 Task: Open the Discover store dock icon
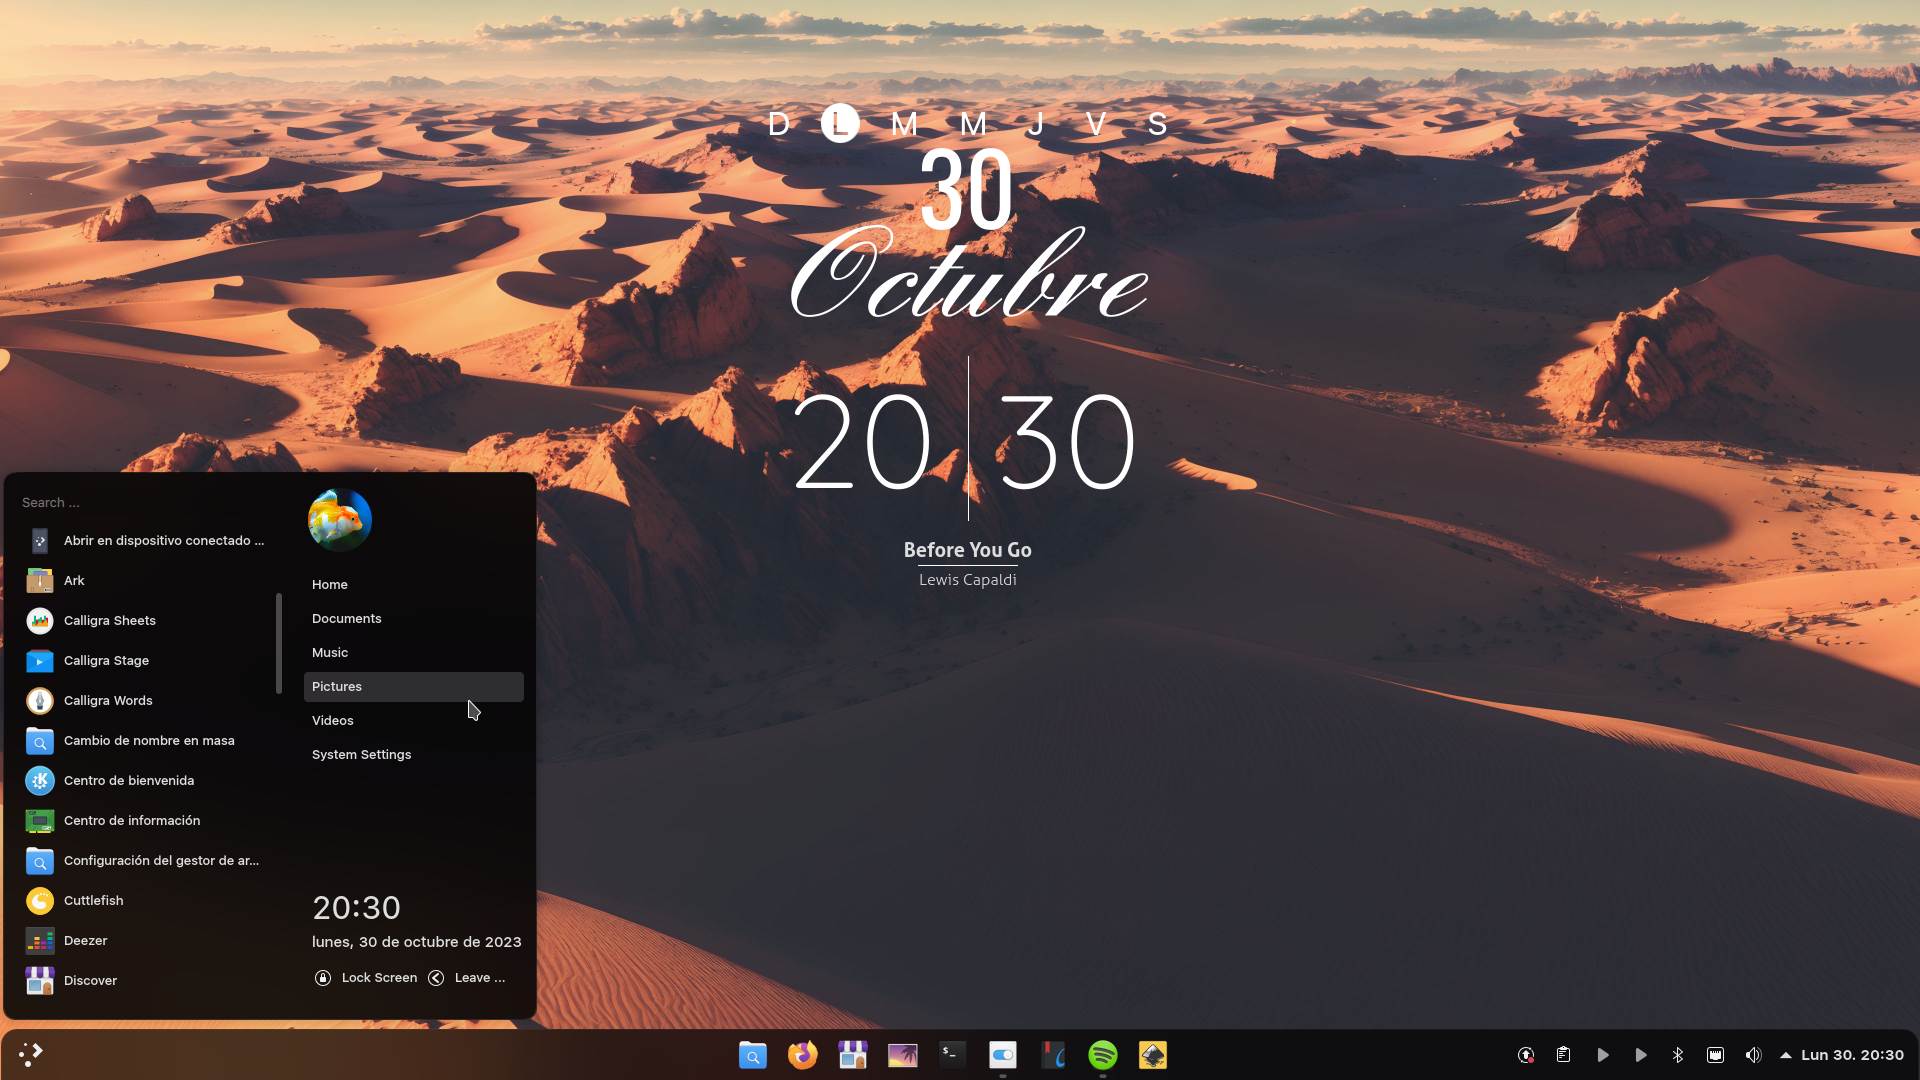(x=853, y=1055)
